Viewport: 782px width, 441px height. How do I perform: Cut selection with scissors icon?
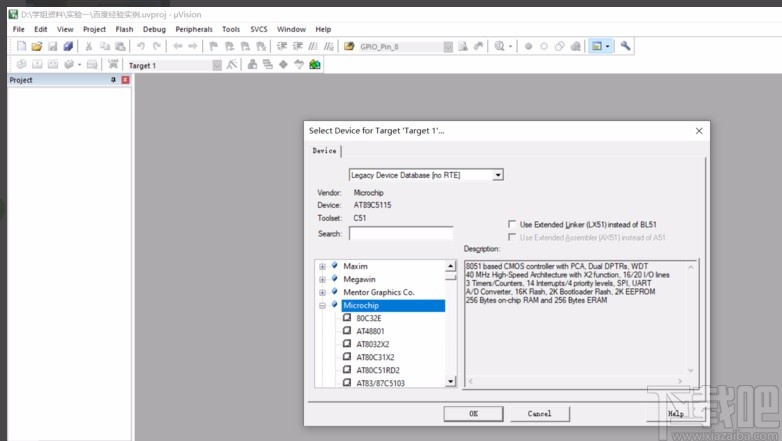(x=89, y=46)
